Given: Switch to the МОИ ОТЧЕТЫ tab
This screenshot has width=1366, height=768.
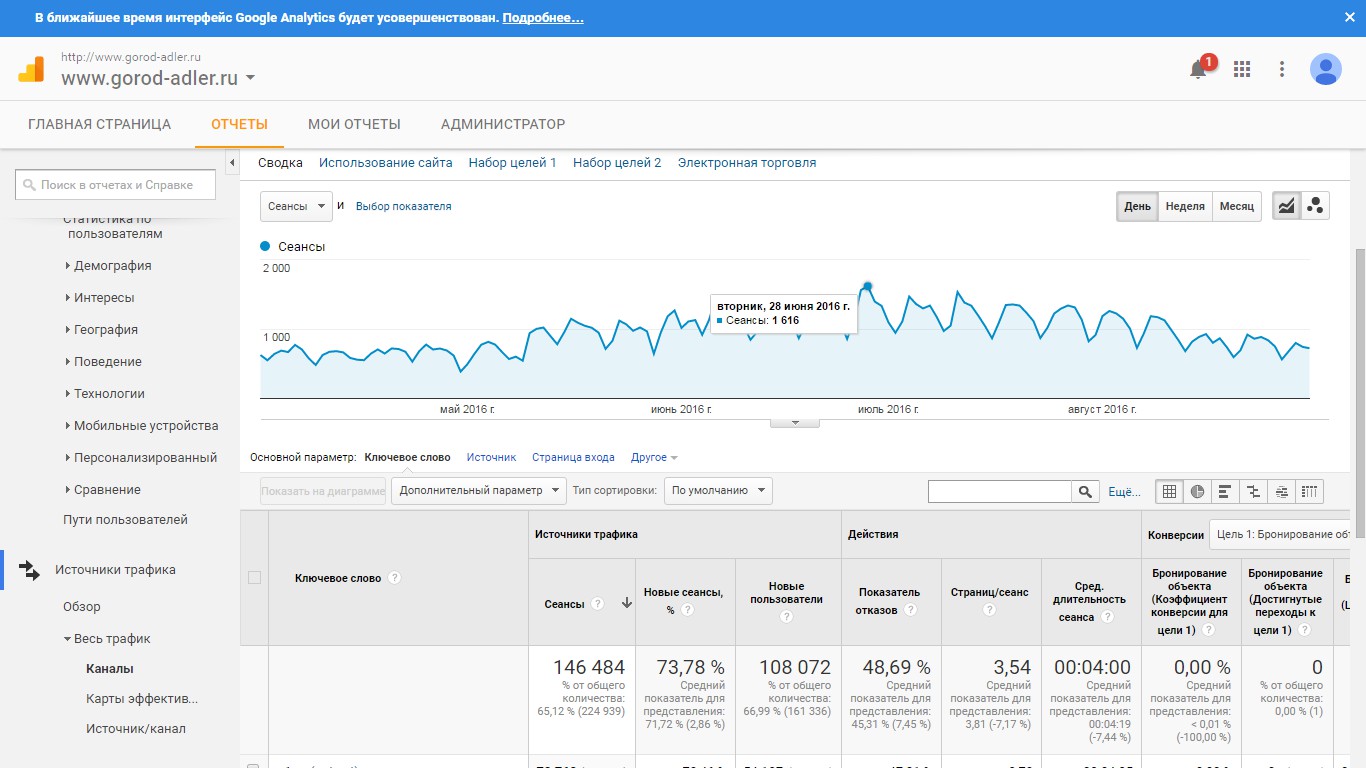Looking at the screenshot, I should [354, 125].
